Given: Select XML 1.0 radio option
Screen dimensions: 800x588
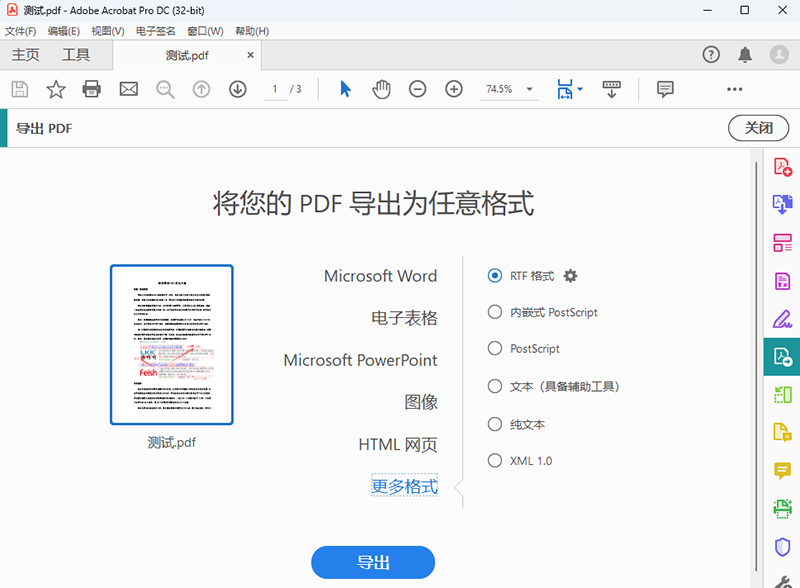Looking at the screenshot, I should point(494,460).
